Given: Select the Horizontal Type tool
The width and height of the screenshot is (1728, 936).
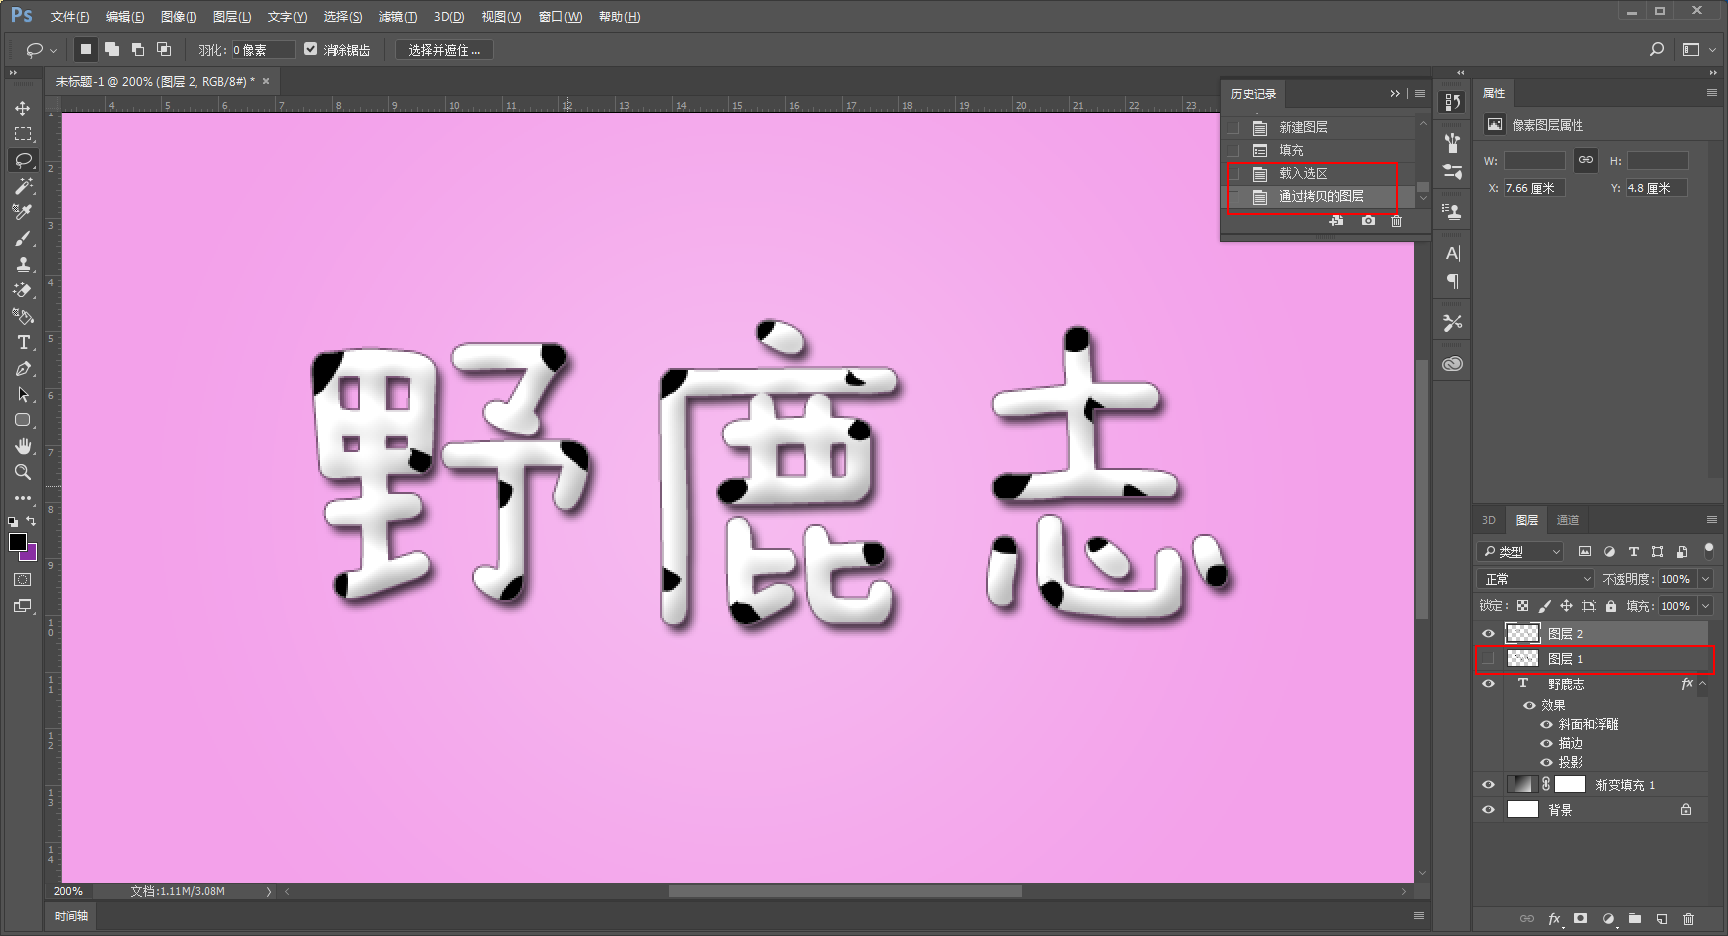Looking at the screenshot, I should click(22, 342).
